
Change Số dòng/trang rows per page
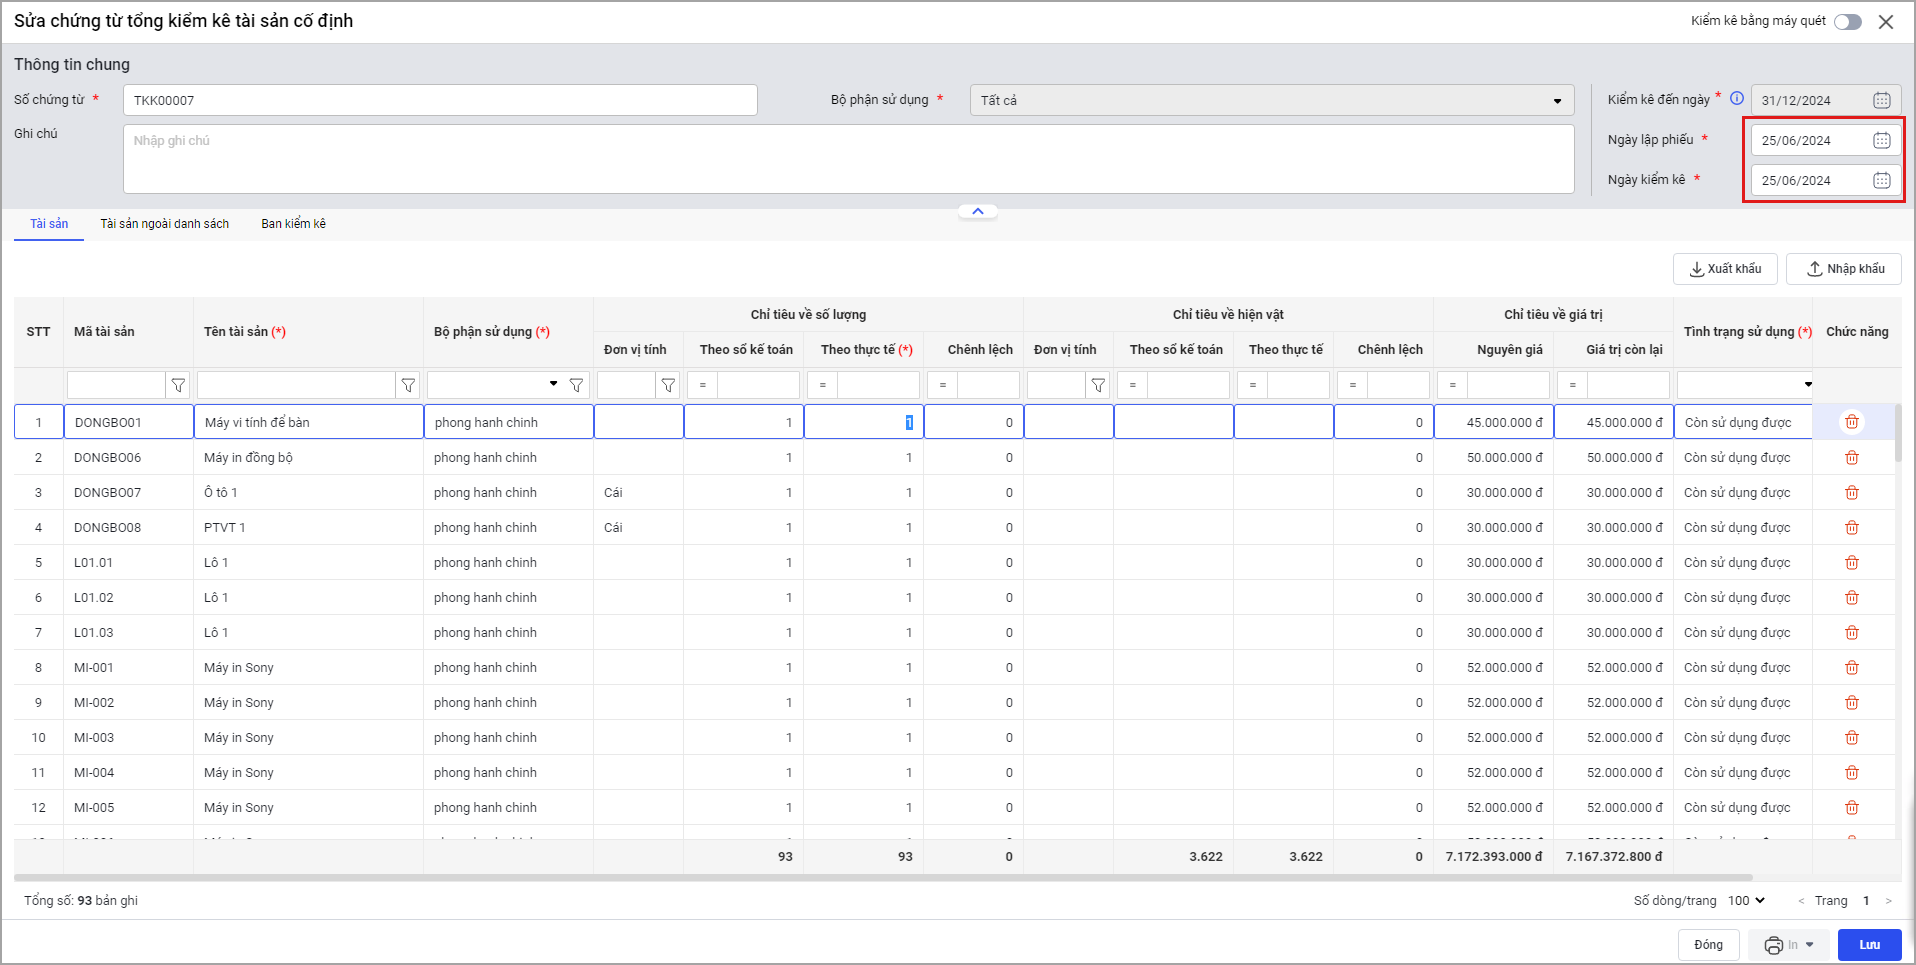tap(1747, 901)
